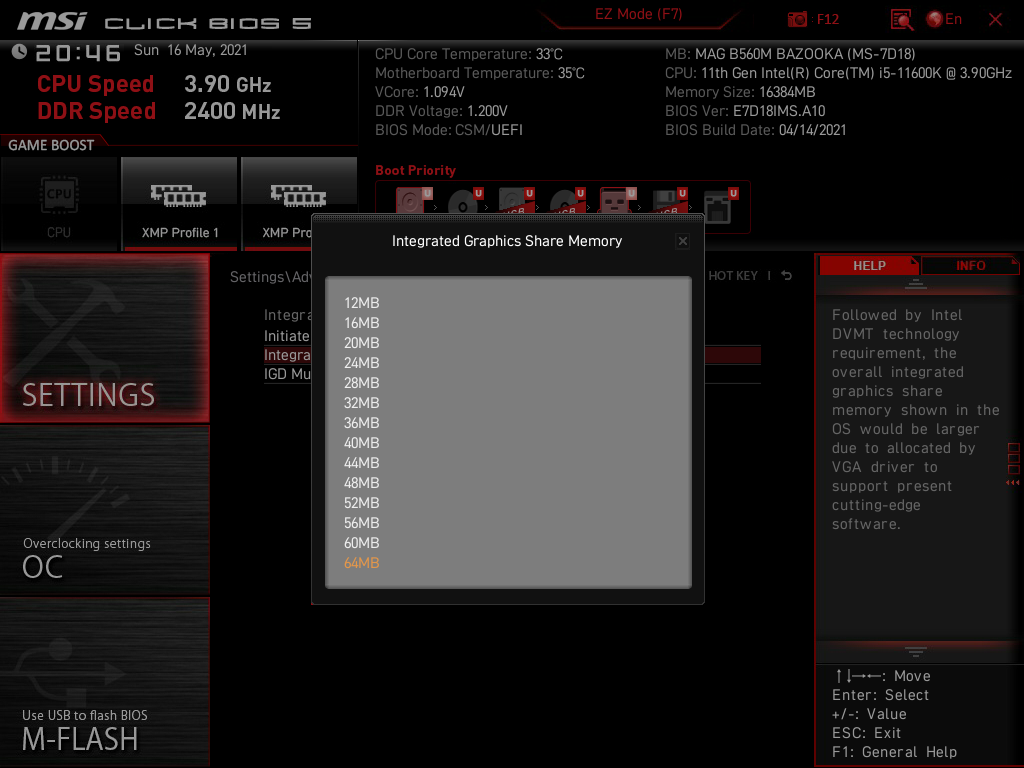Switch to EZ Mode (F7)

point(638,14)
